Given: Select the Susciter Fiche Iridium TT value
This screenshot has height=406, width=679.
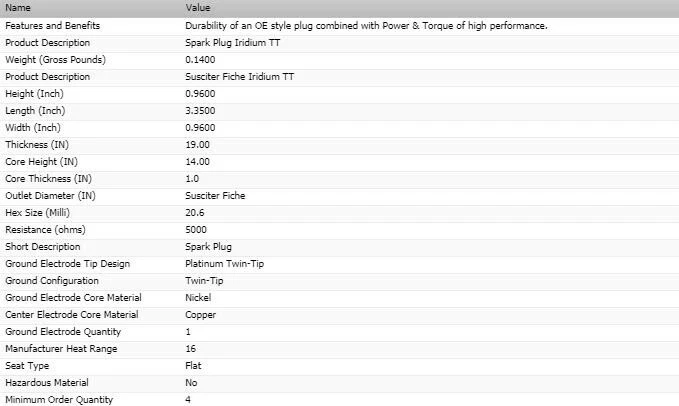Looking at the screenshot, I should (239, 77).
